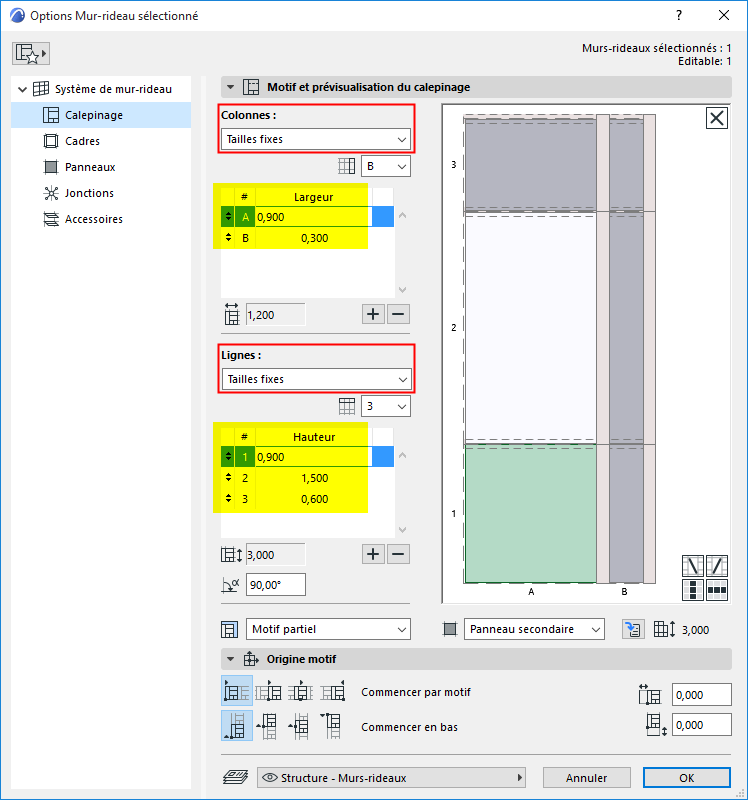The image size is (748, 800).
Task: Remove a column with the minus button
Action: [398, 314]
